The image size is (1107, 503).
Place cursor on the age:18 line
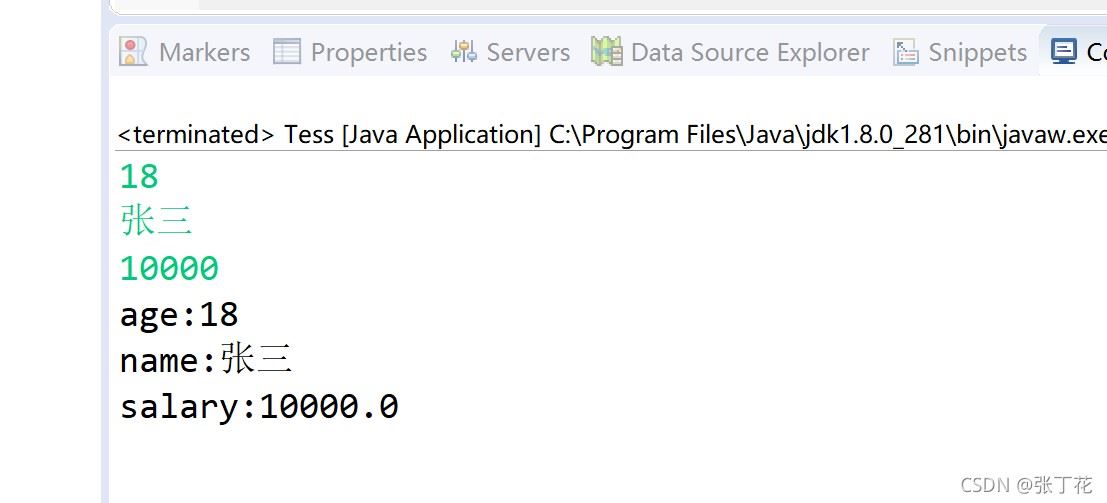[x=179, y=315]
